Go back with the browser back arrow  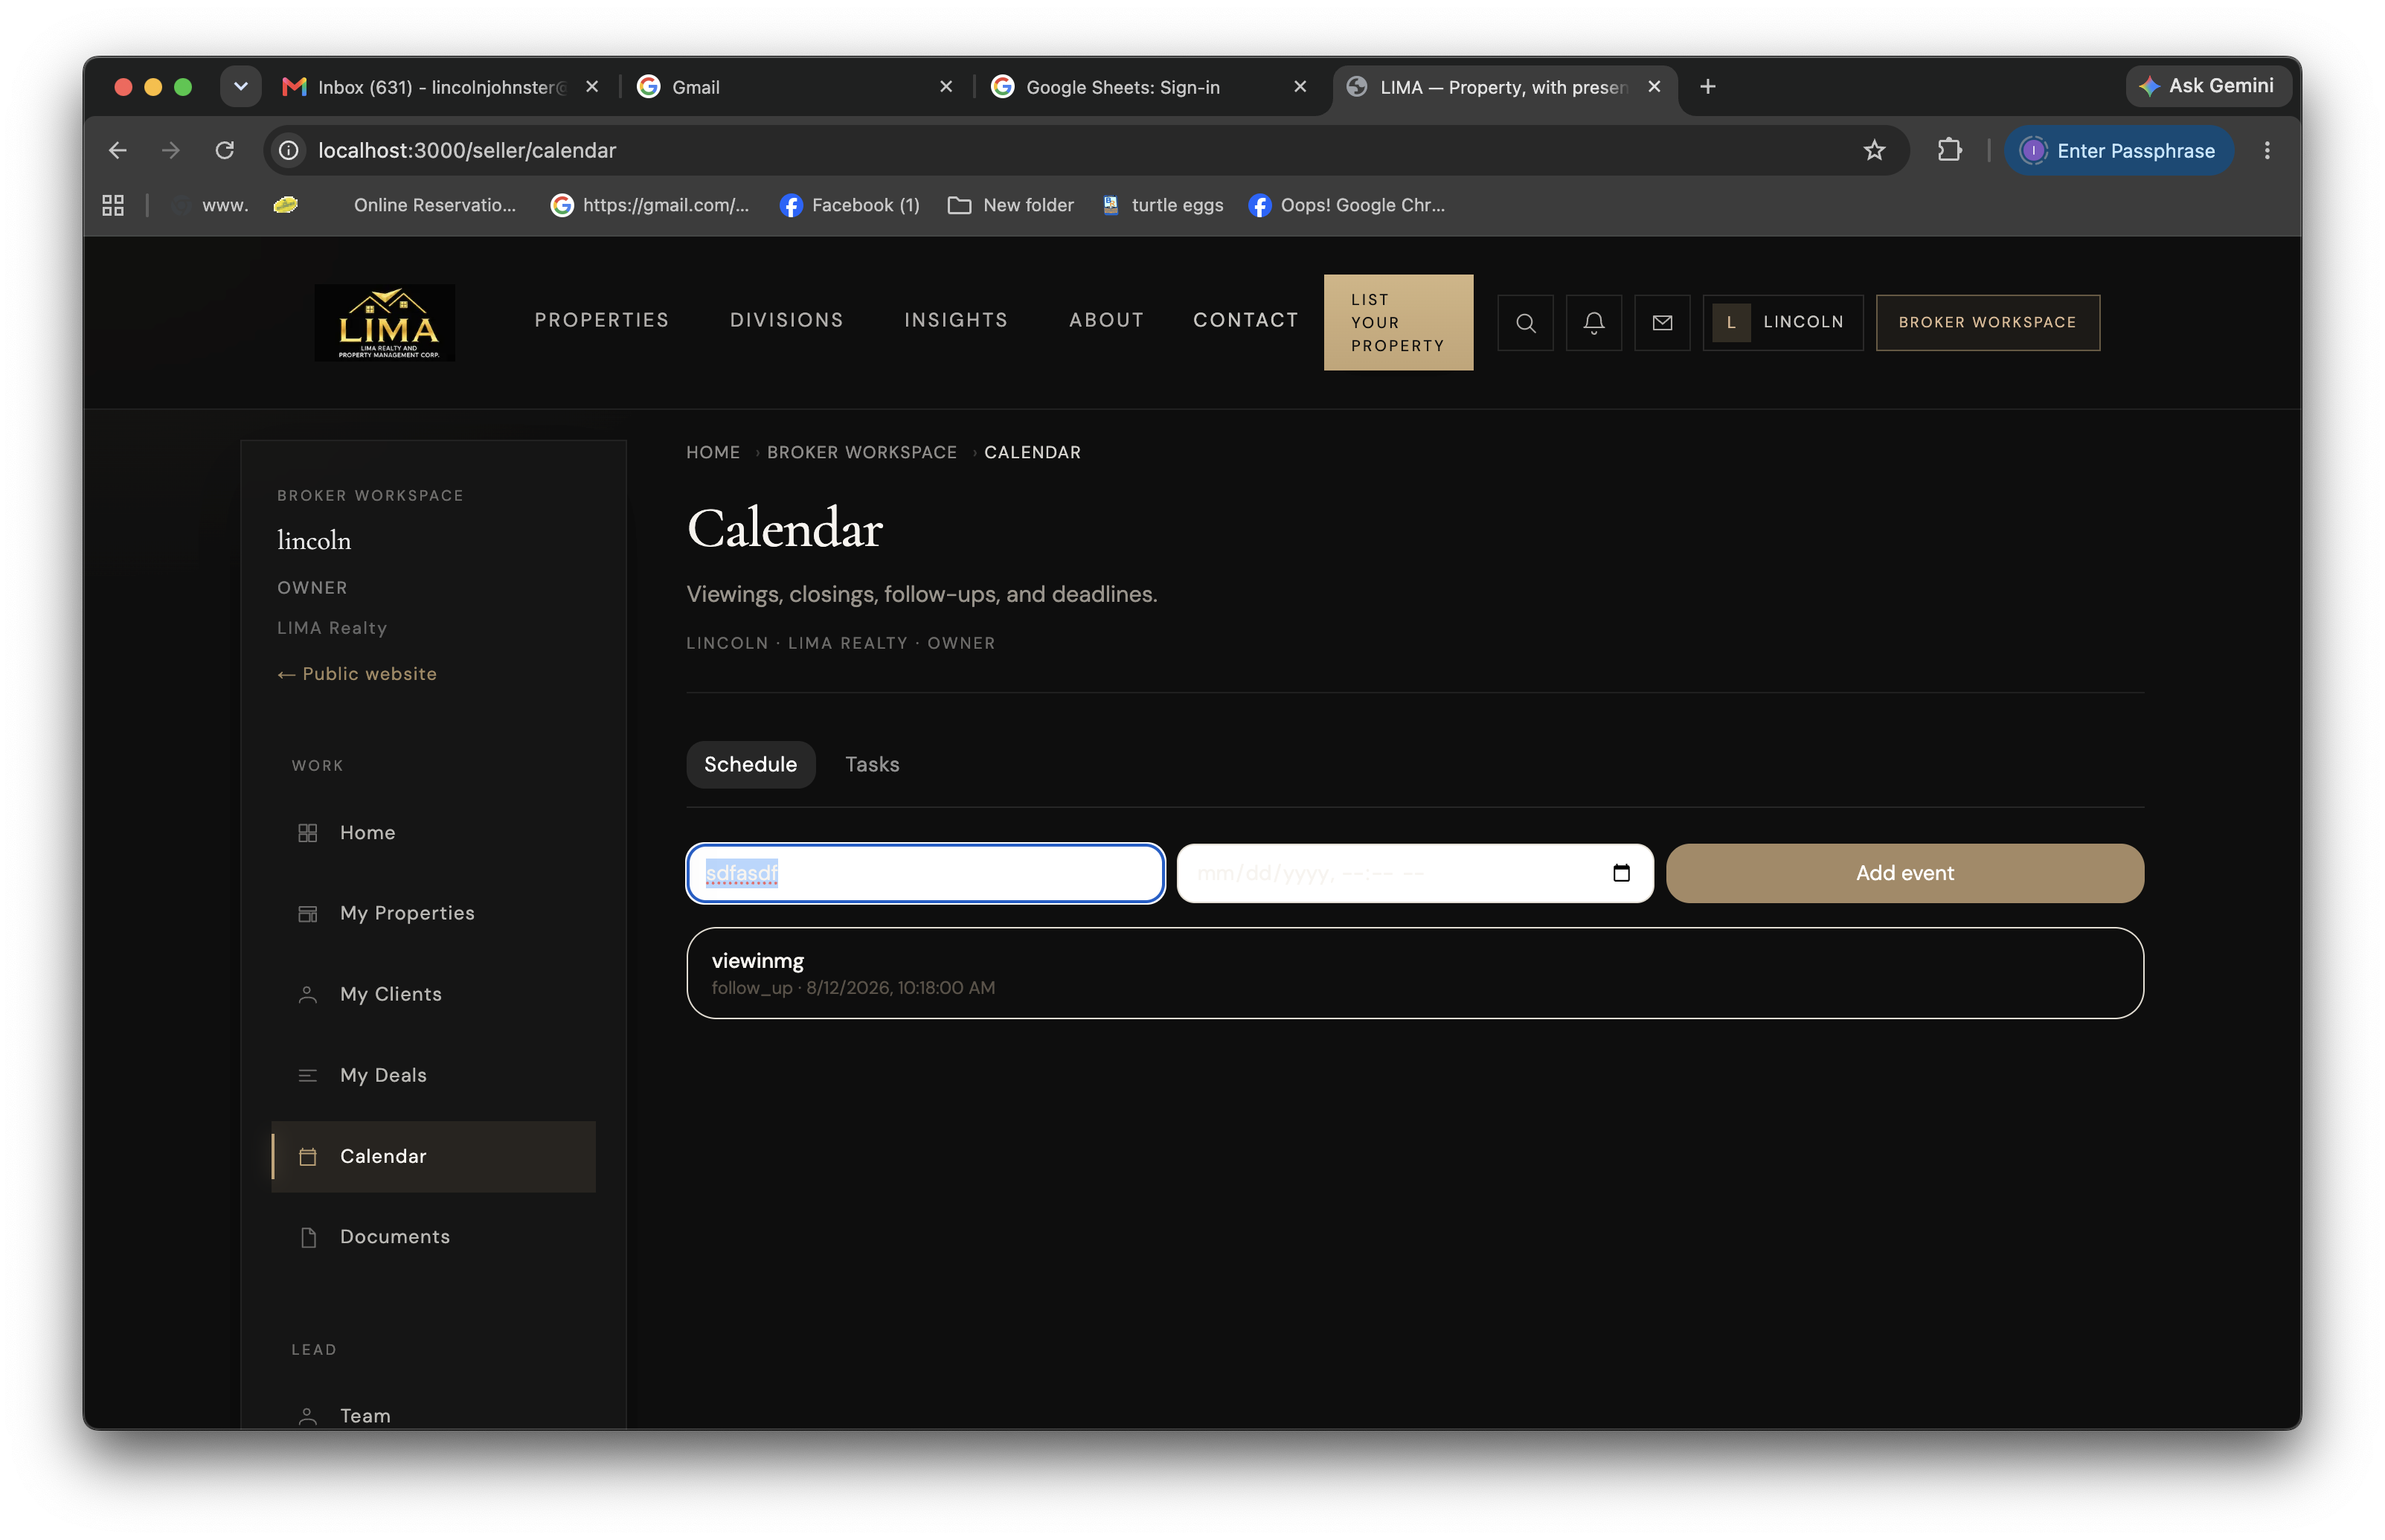[117, 150]
